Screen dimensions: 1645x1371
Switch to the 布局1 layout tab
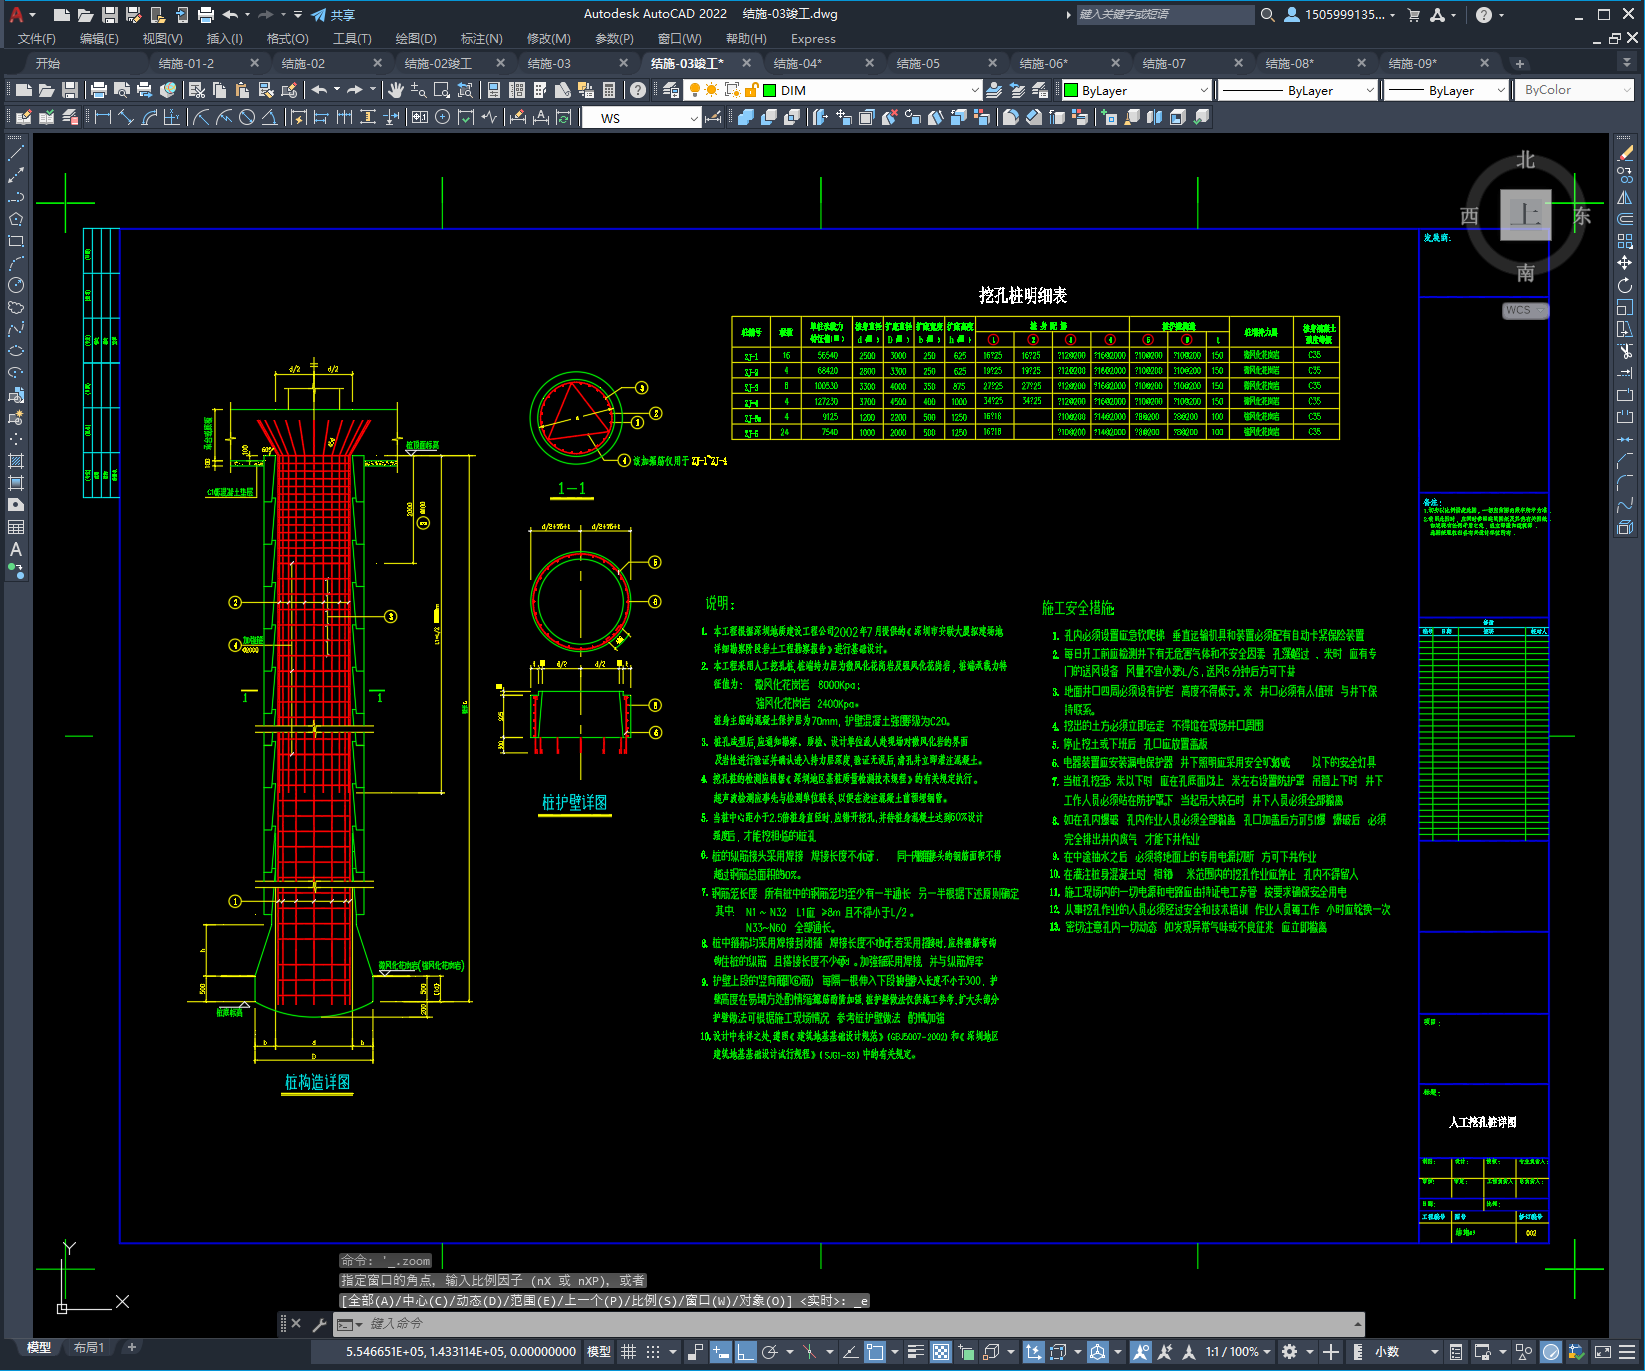click(x=89, y=1347)
